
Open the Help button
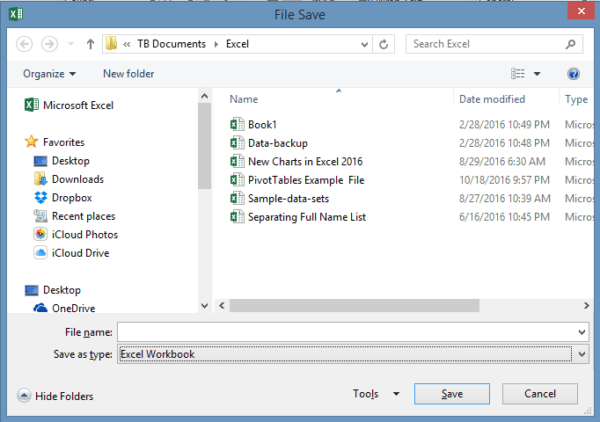click(x=573, y=73)
